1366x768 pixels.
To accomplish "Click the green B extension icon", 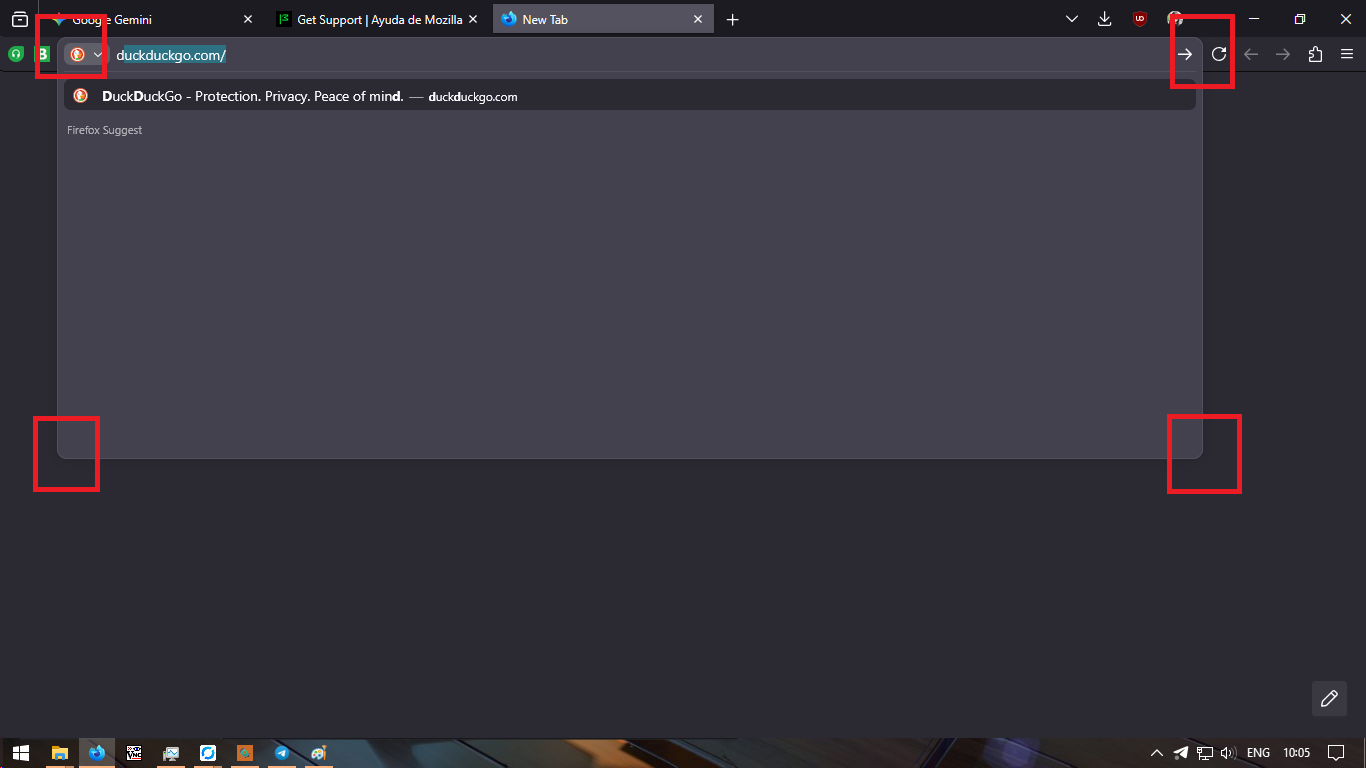I will tap(44, 54).
